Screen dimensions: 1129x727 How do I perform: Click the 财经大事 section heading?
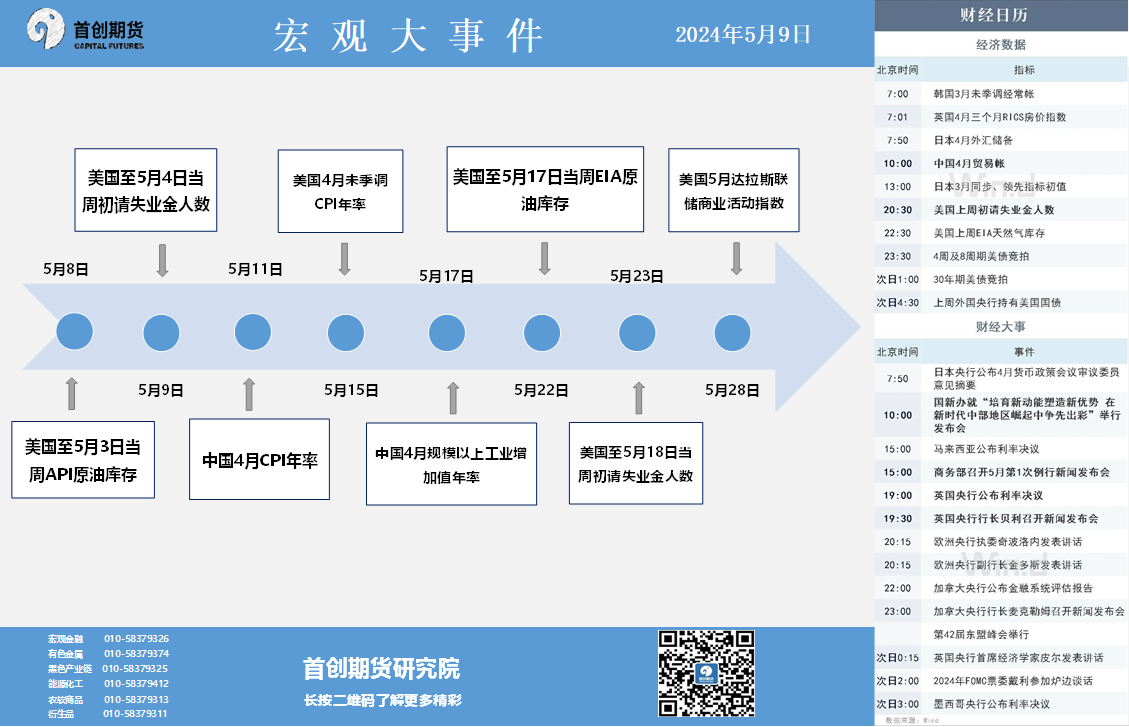tap(1001, 327)
